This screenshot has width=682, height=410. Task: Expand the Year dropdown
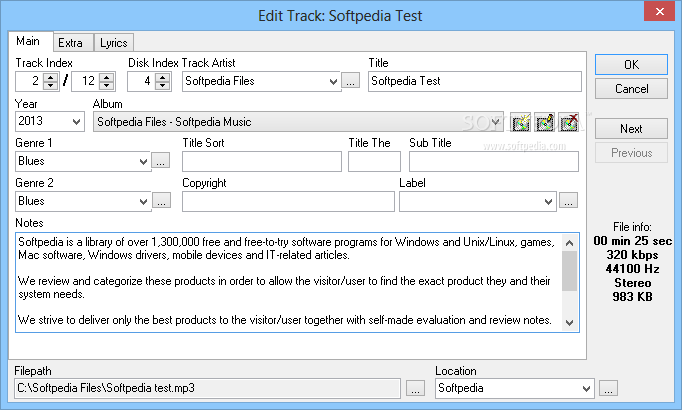[76, 121]
